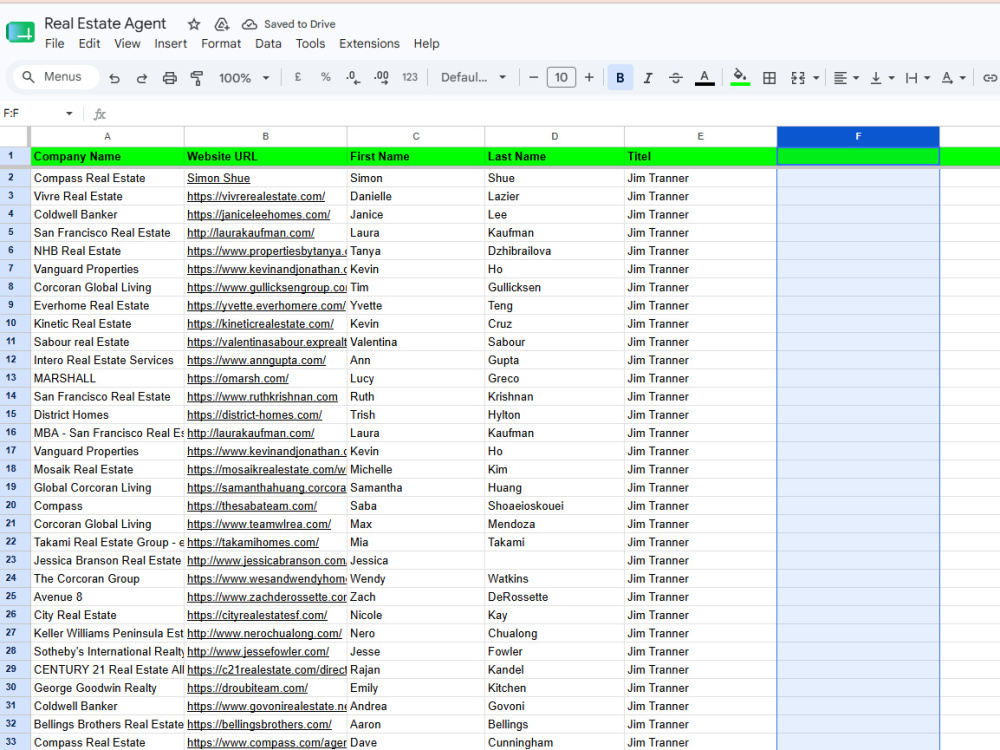The image size is (1000, 750).
Task: Click the Undo icon
Action: (114, 78)
